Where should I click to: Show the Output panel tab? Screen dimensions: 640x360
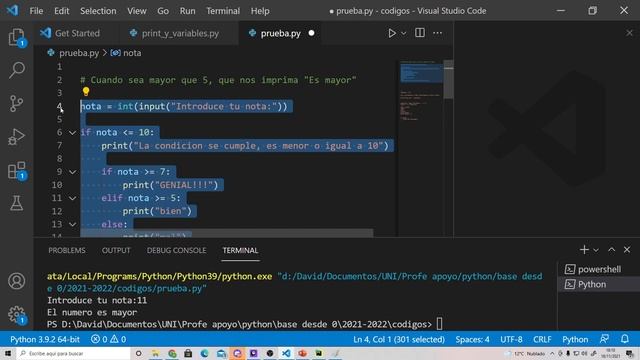116,251
